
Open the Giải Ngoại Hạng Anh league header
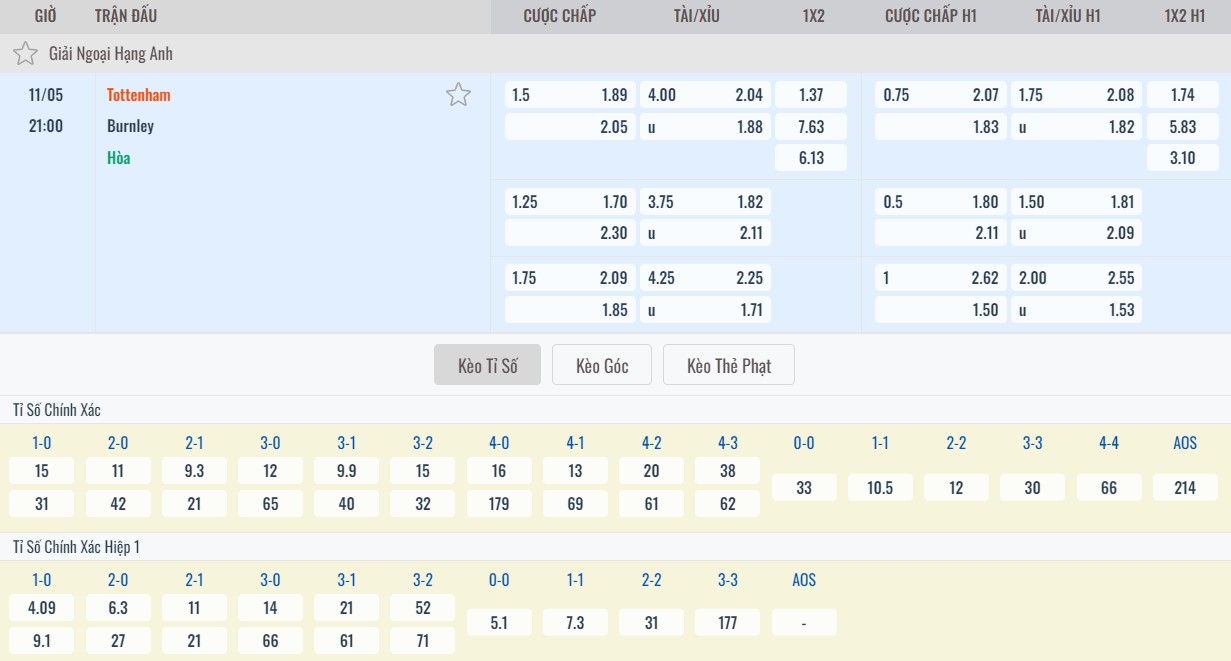[x=111, y=54]
